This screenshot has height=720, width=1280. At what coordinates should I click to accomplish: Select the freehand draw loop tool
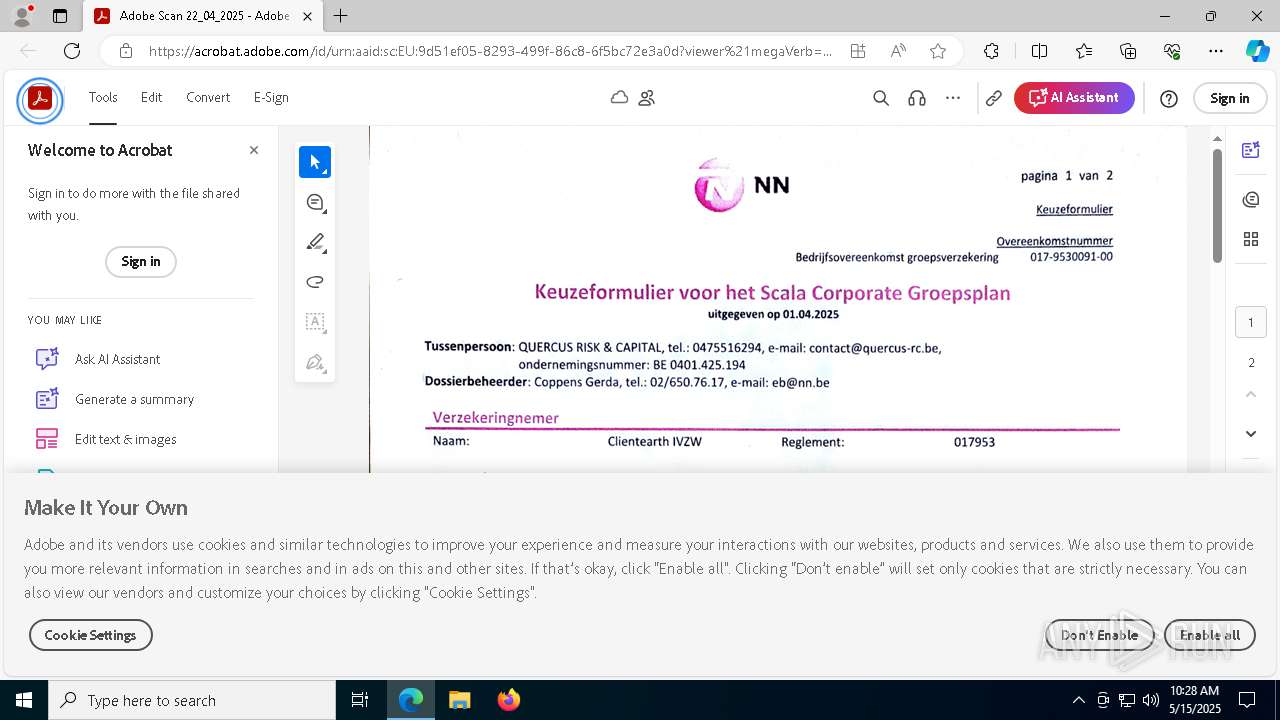(x=315, y=282)
